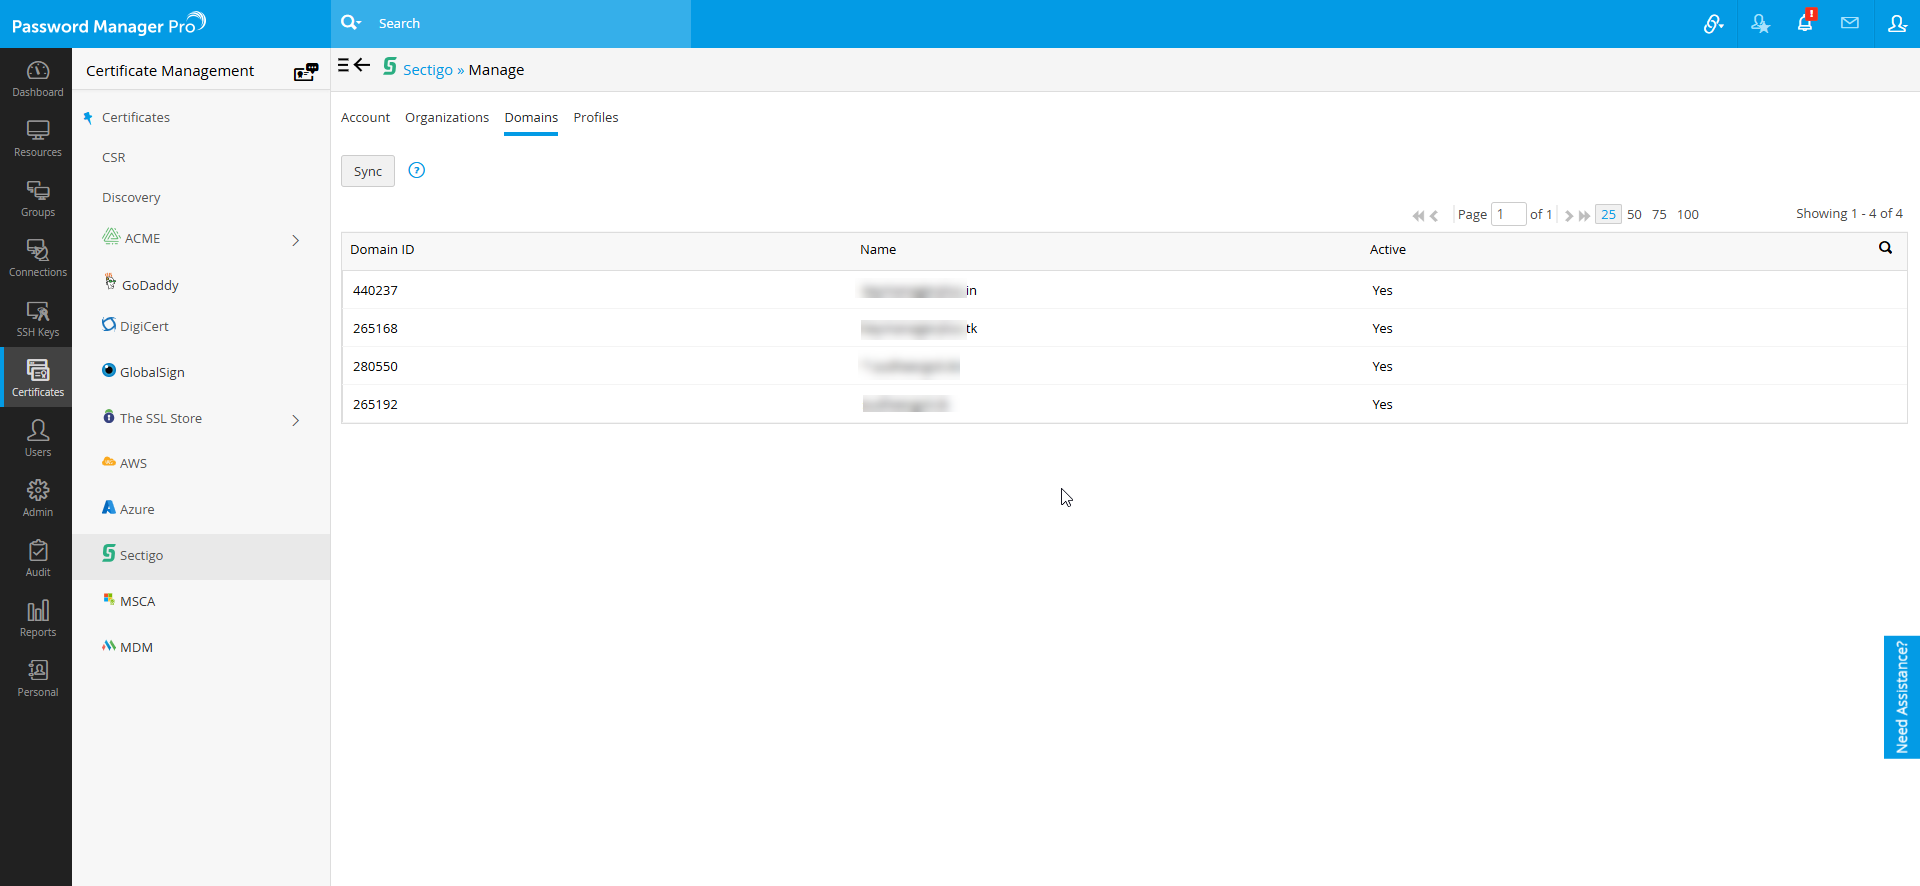
Task: Open the Profiles tab
Action: 596,118
